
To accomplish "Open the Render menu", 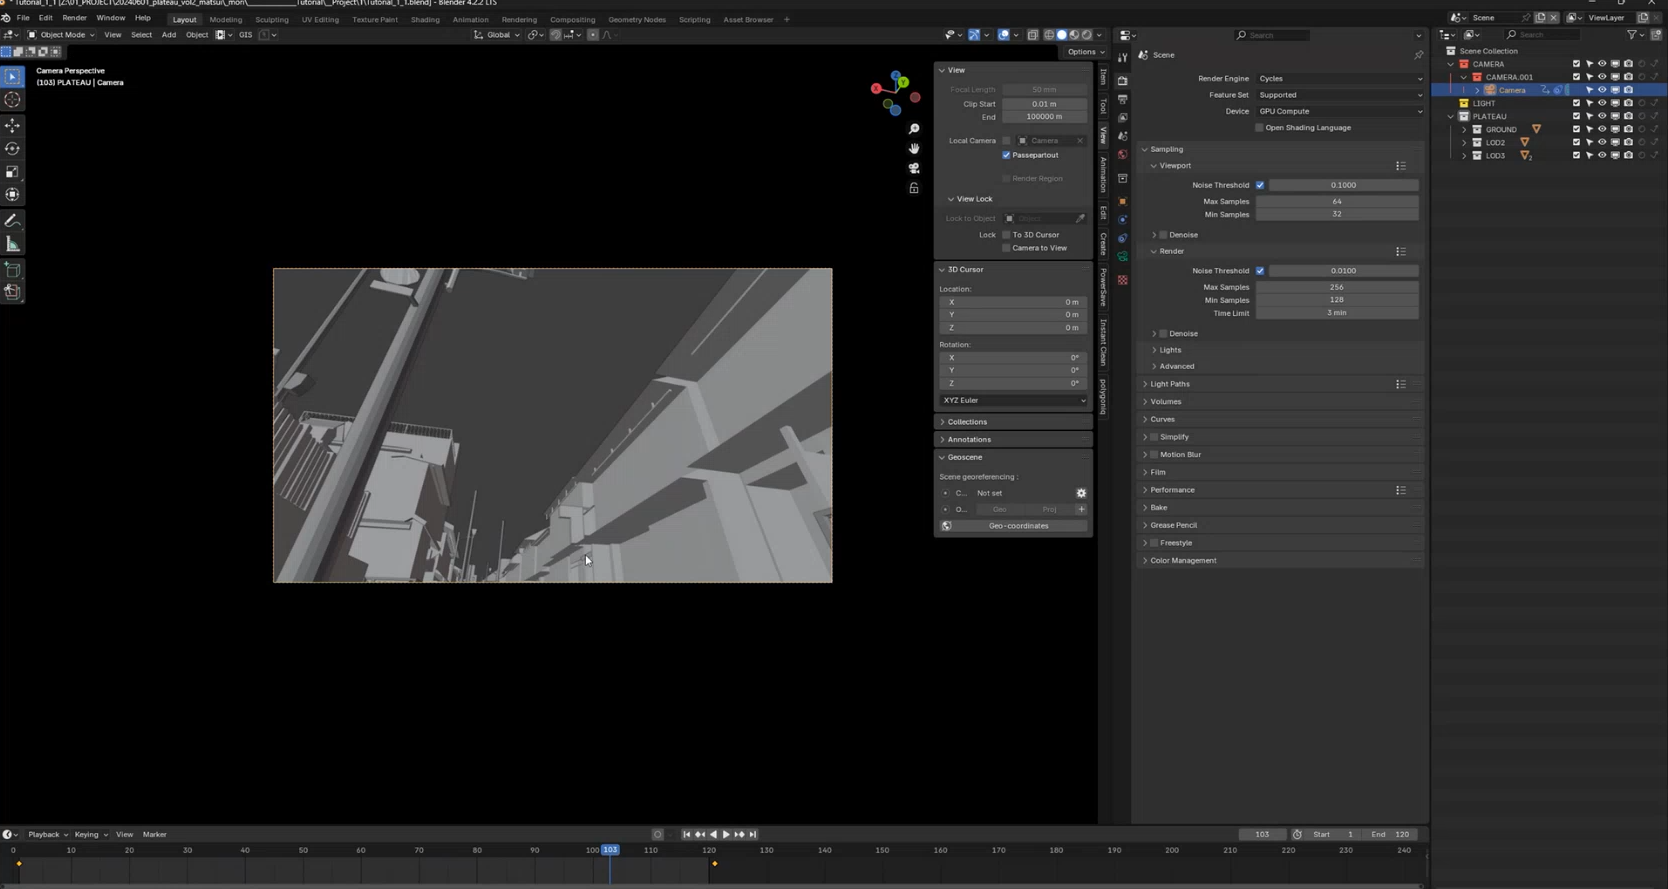I will 74,18.
